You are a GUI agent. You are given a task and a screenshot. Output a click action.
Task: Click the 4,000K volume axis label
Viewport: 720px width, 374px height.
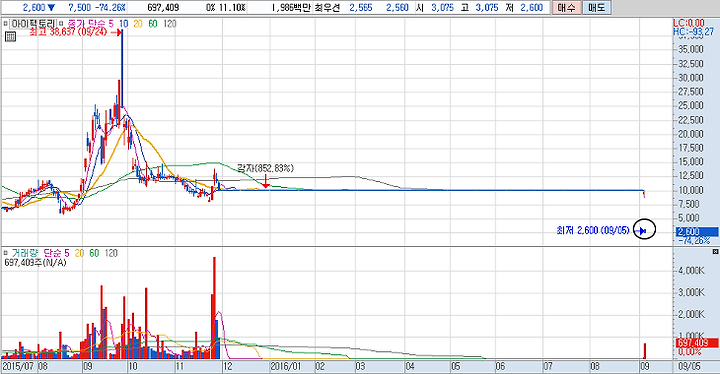[x=692, y=270]
